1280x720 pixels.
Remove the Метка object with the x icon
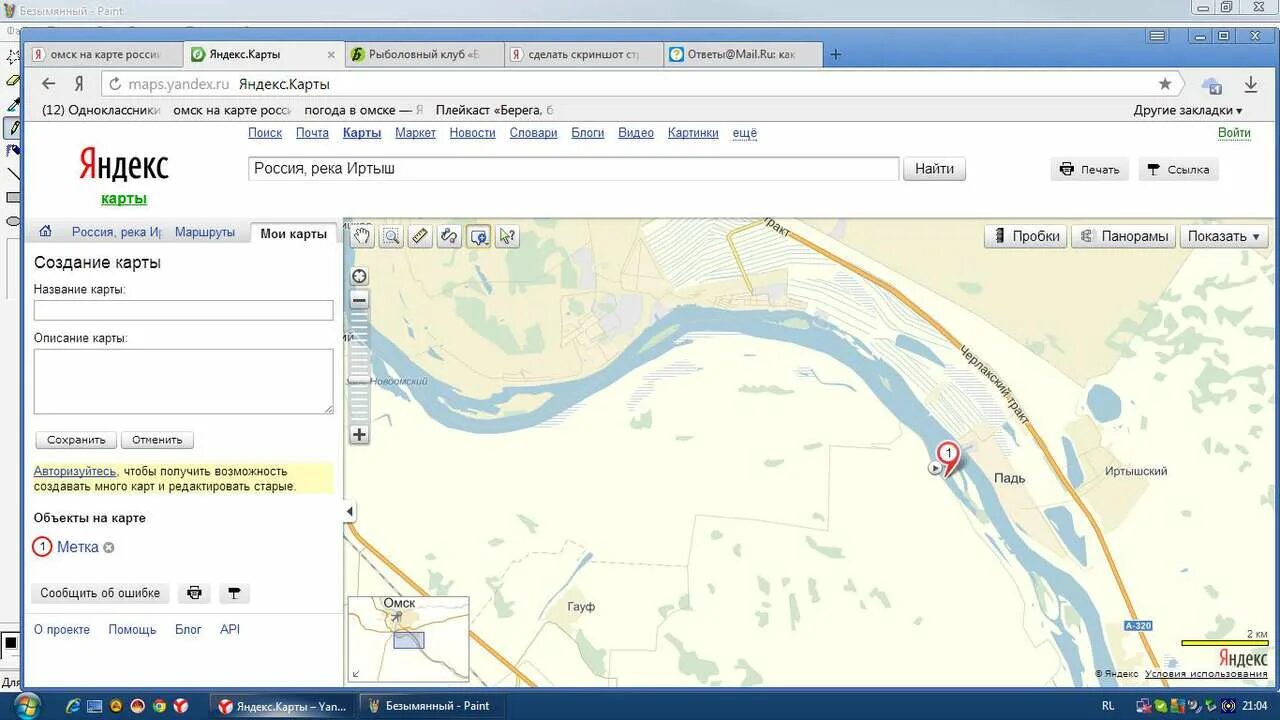pyautogui.click(x=109, y=547)
